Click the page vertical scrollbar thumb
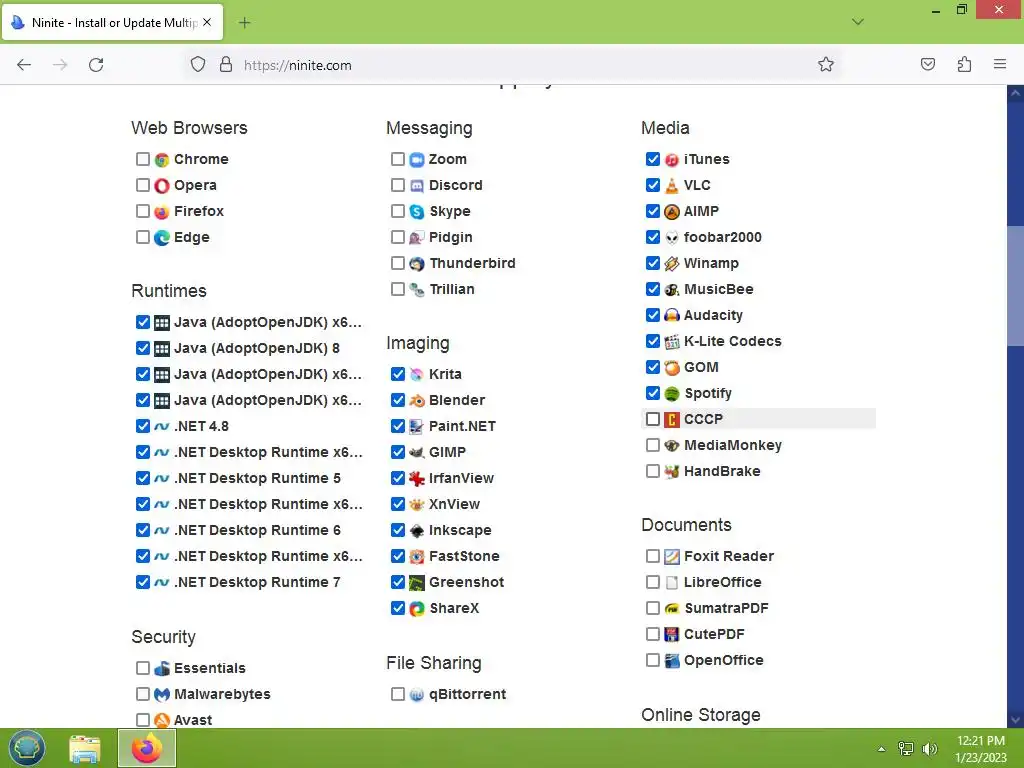Image resolution: width=1024 pixels, height=768 pixels. click(x=1015, y=286)
